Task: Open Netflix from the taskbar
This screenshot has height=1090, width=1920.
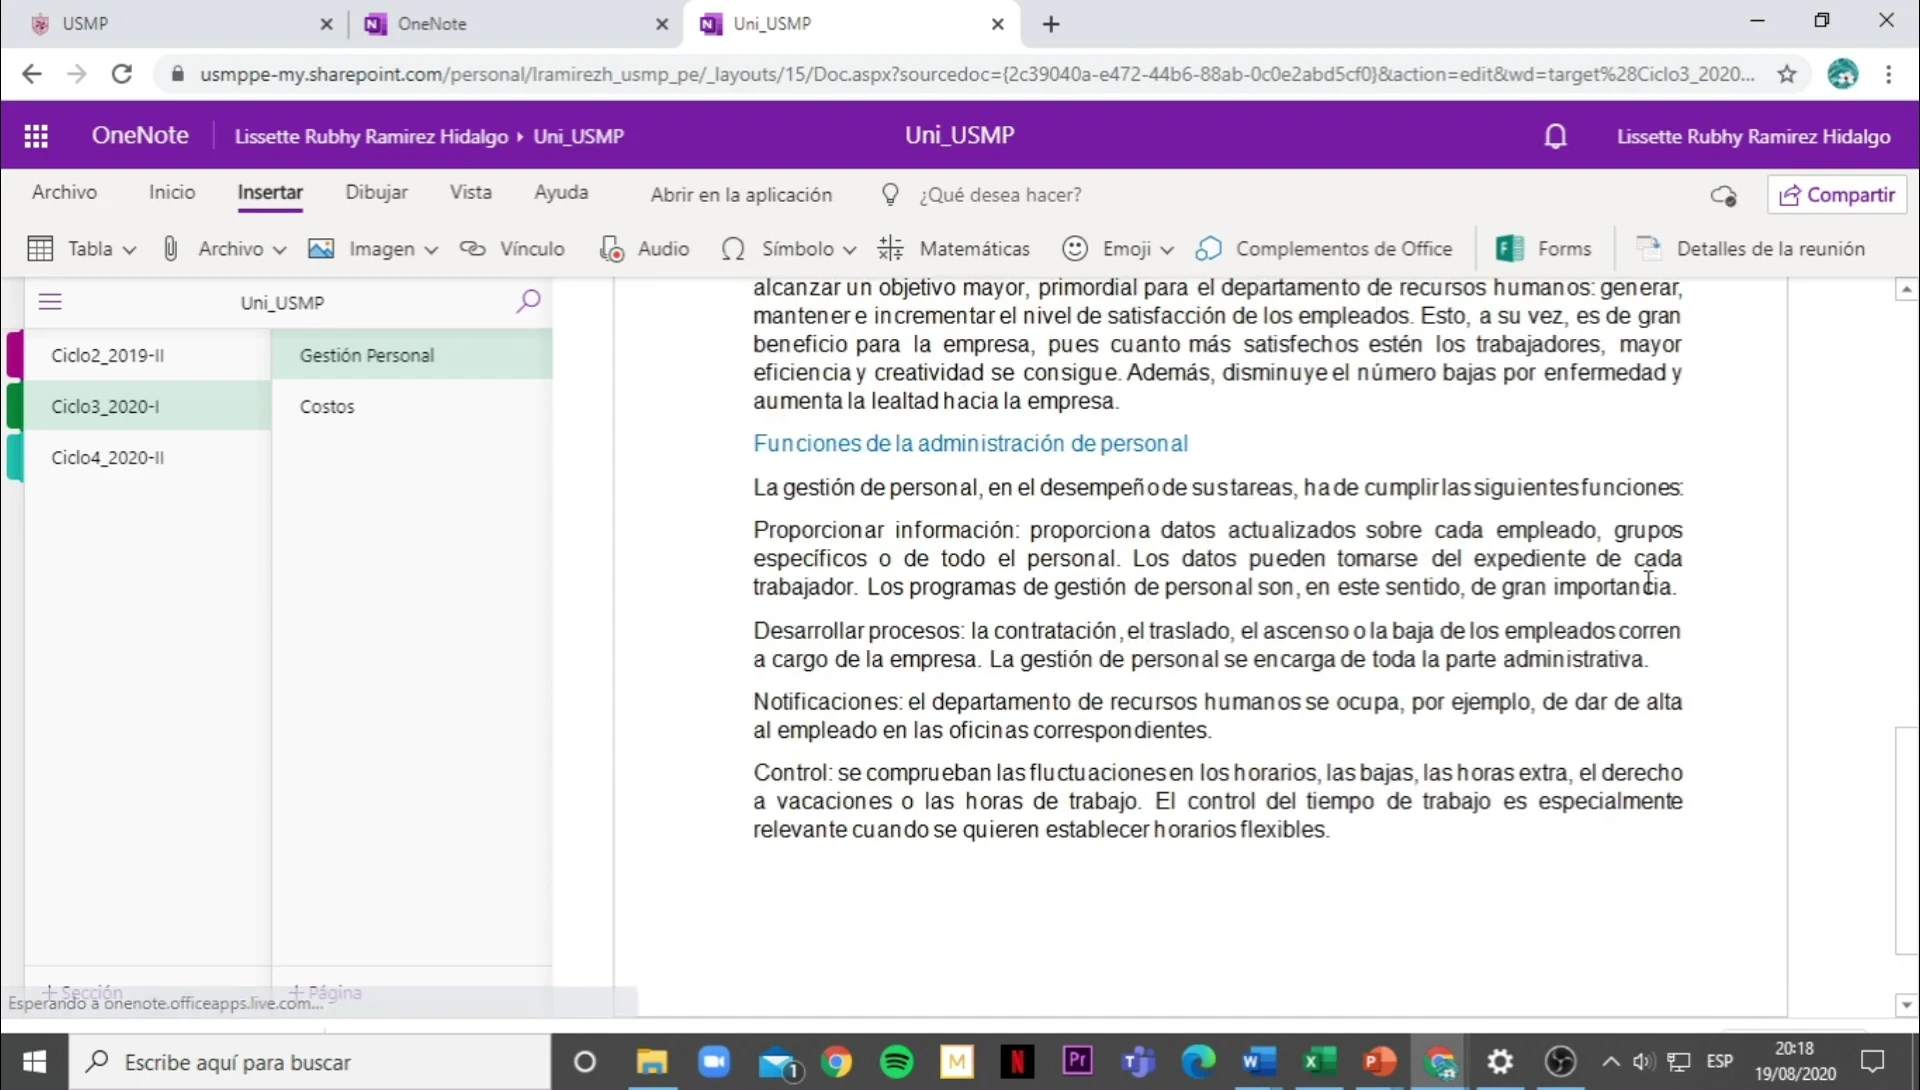Action: (1017, 1061)
